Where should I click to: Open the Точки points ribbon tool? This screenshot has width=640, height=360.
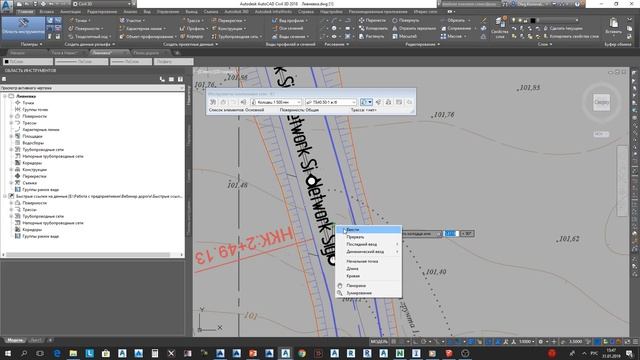pyautogui.click(x=80, y=20)
